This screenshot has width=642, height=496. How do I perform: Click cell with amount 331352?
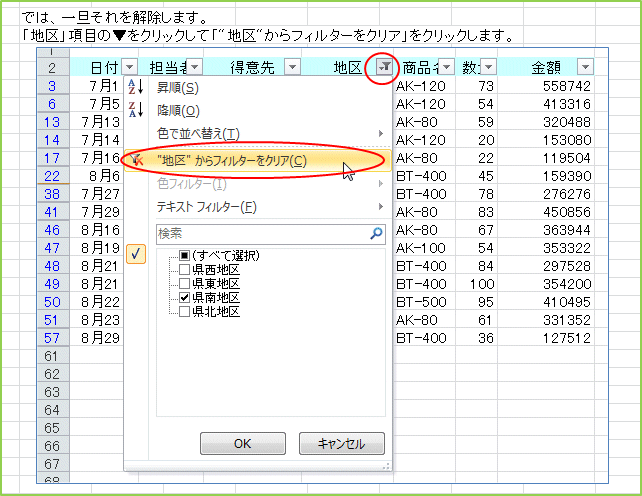tap(545, 320)
